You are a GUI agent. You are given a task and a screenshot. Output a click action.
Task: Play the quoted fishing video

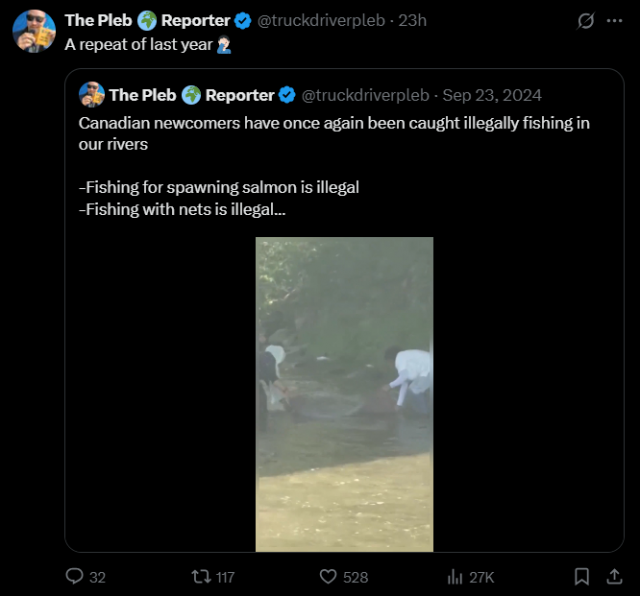(344, 394)
